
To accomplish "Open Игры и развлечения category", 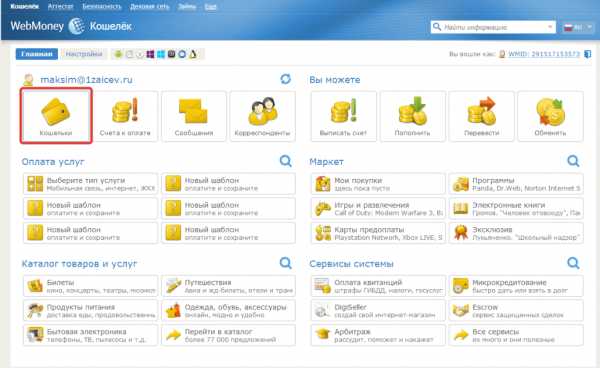I will pyautogui.click(x=378, y=208).
